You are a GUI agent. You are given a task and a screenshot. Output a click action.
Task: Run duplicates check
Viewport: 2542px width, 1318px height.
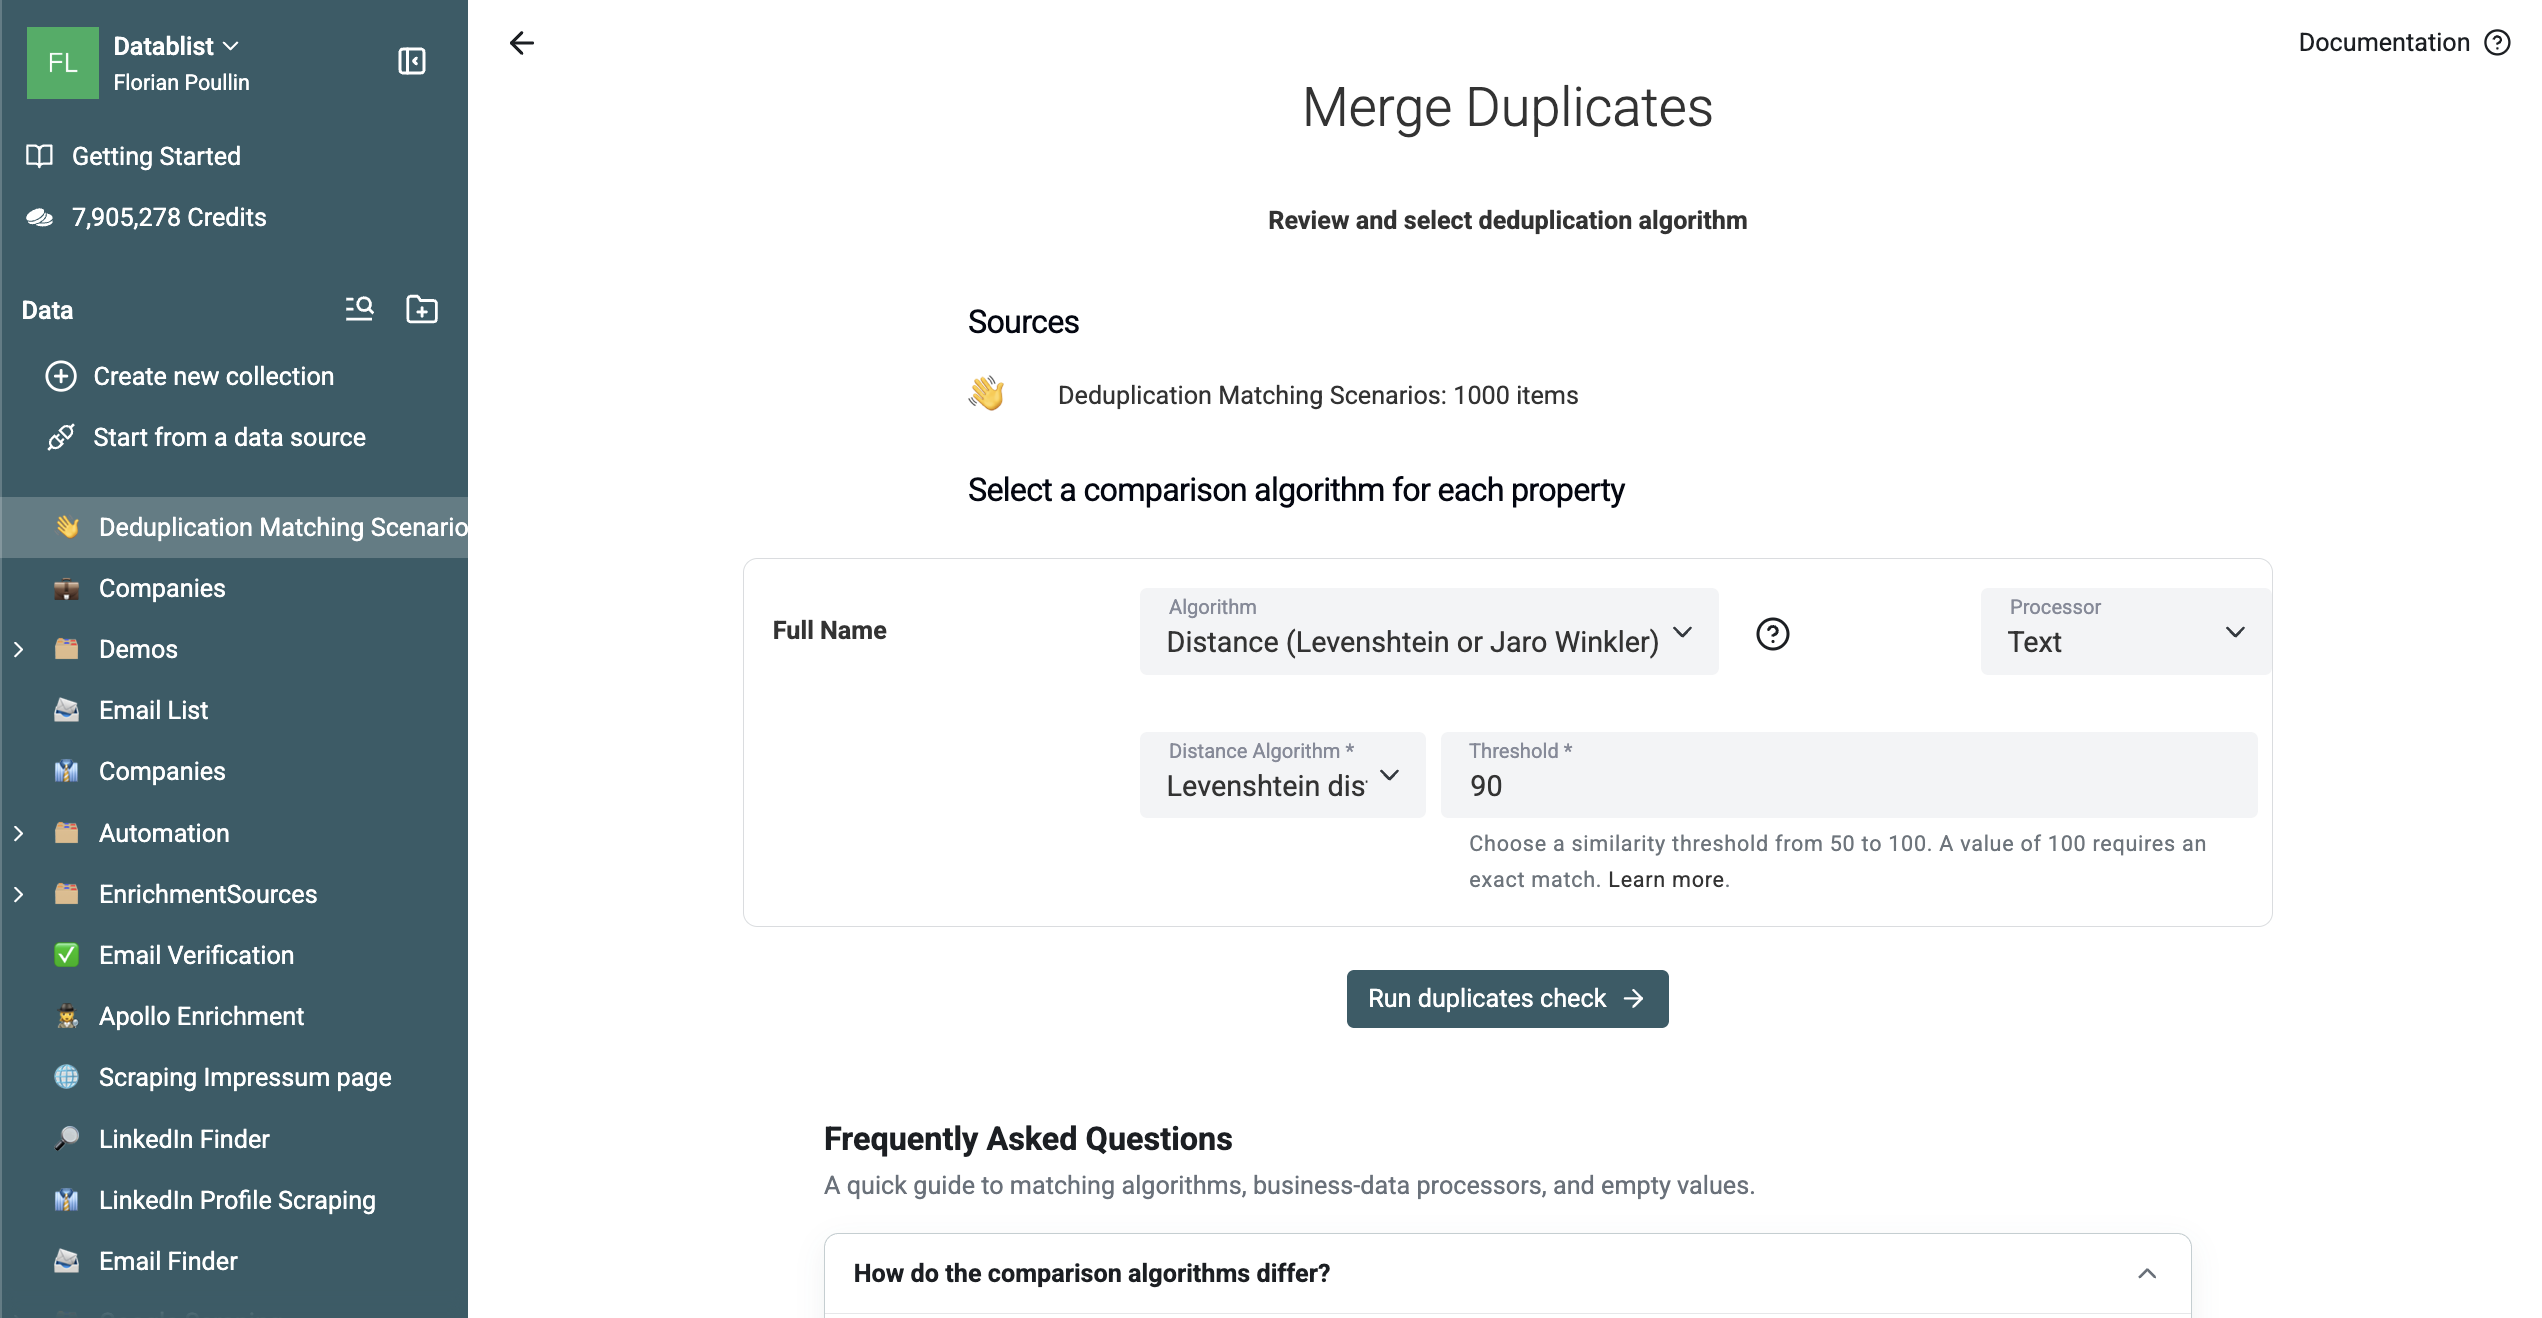(x=1507, y=998)
